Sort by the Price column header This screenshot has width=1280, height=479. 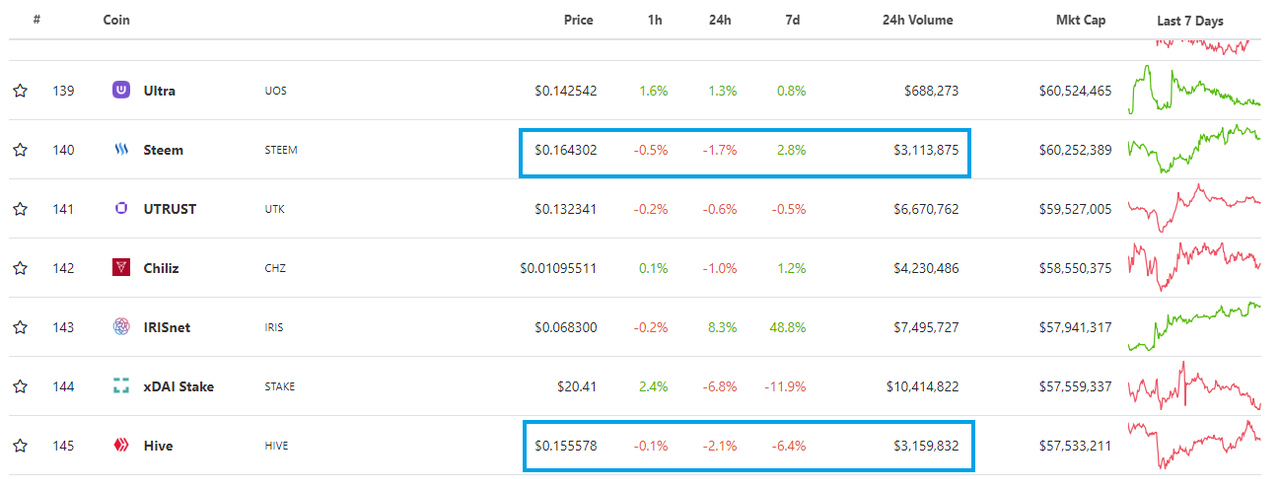tap(578, 20)
